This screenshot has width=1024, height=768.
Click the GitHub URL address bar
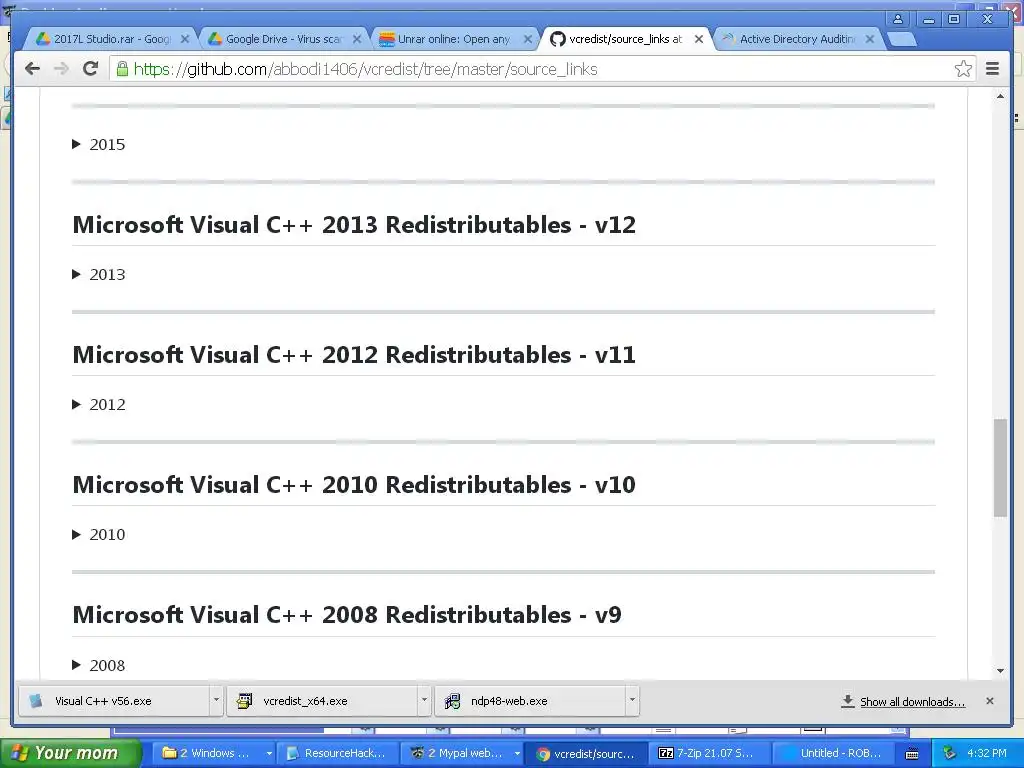point(541,69)
